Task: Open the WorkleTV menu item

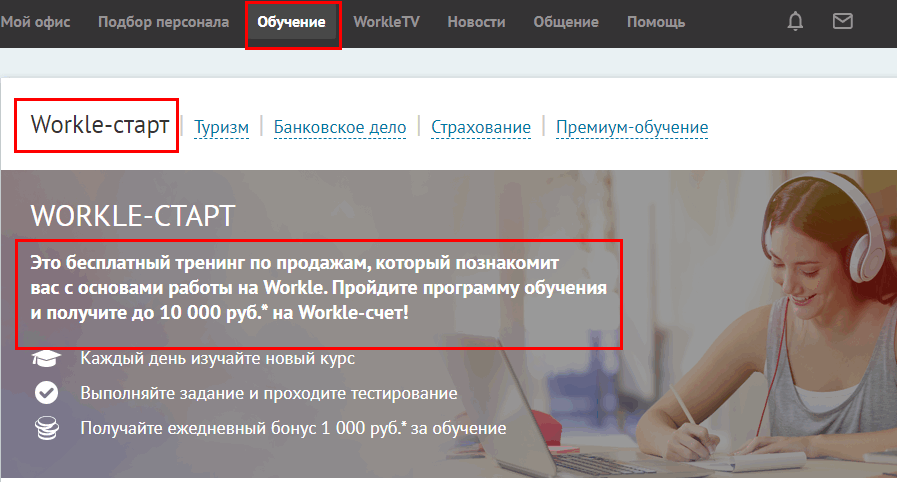Action: (x=387, y=22)
